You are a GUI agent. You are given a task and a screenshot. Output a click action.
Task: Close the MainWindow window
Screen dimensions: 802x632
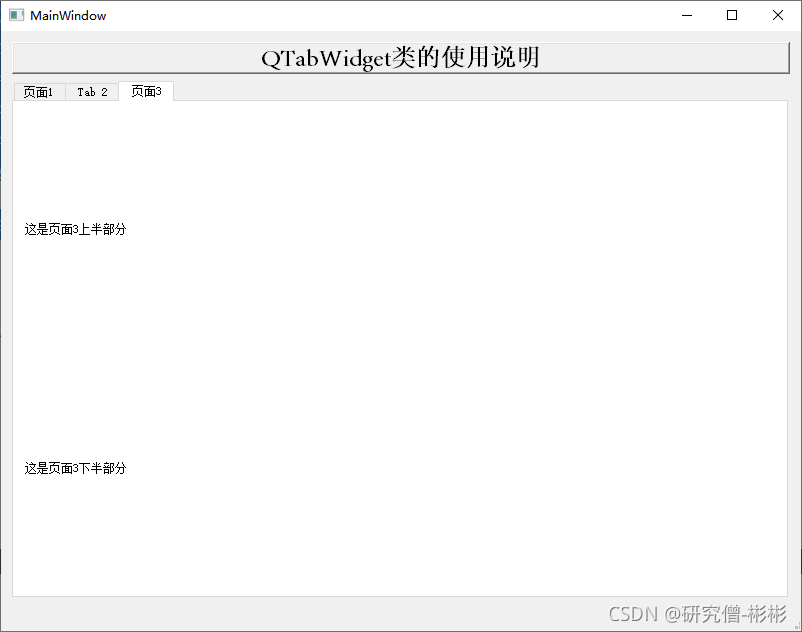pyautogui.click(x=777, y=15)
